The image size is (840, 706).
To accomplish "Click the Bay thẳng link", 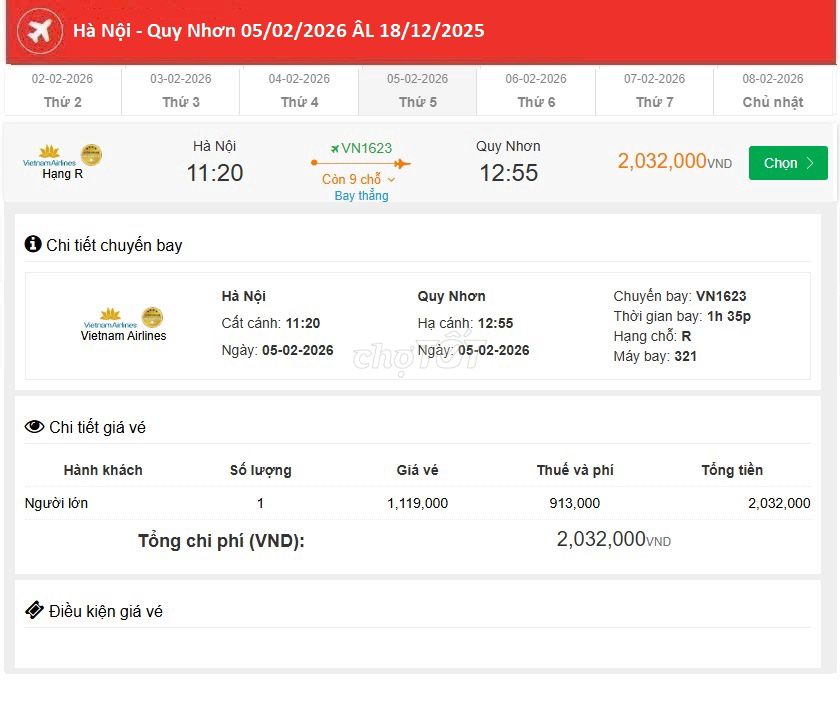I will click(361, 196).
